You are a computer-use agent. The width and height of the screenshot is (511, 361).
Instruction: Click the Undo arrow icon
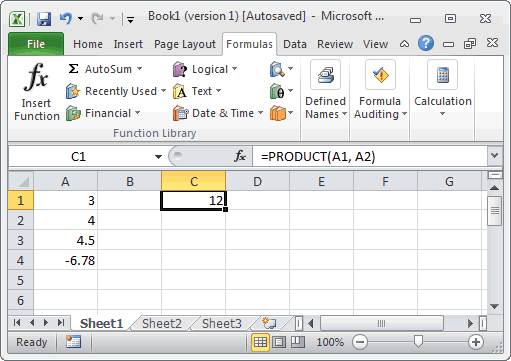point(66,18)
